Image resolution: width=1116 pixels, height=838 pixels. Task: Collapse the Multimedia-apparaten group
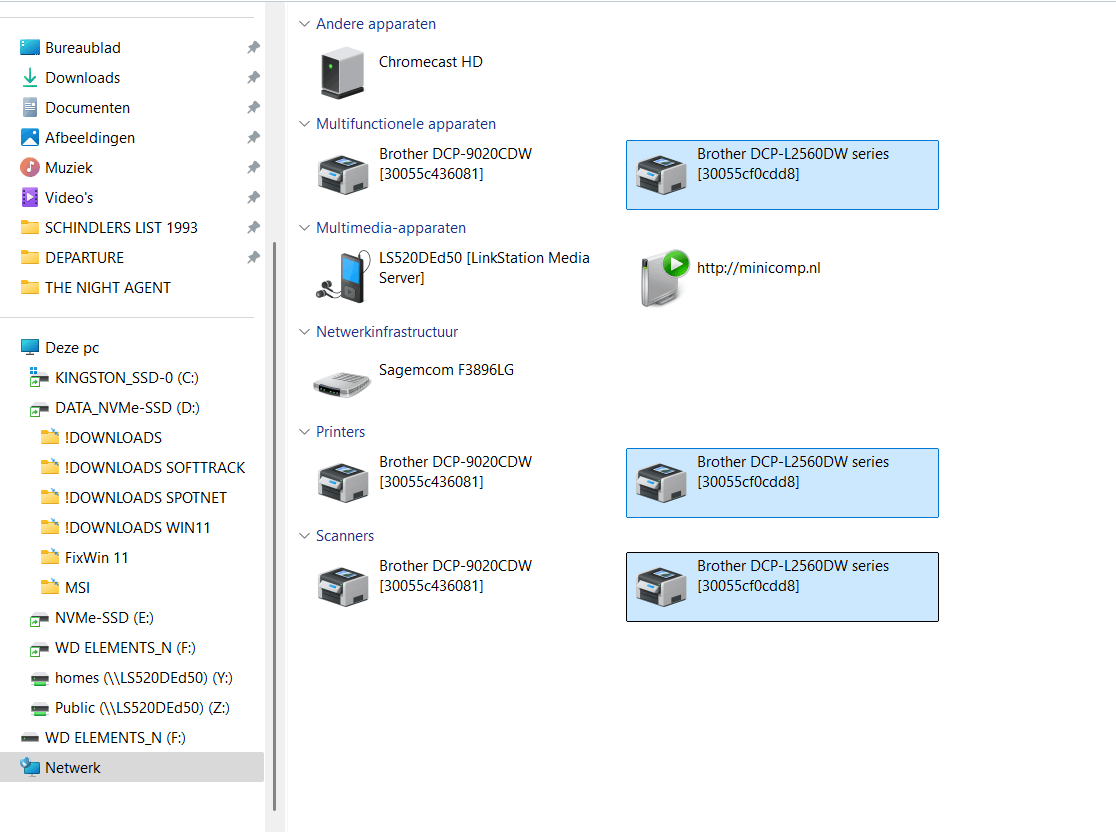point(304,228)
